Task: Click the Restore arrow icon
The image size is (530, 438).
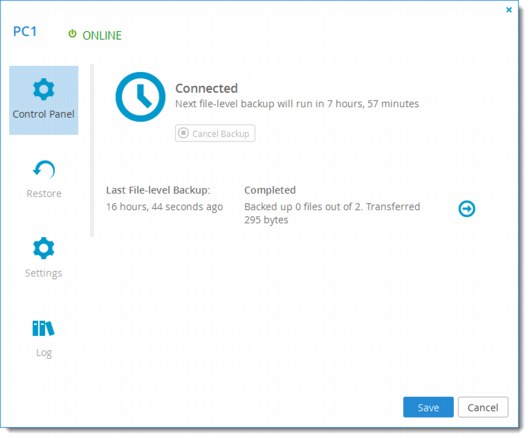Action: (44, 169)
